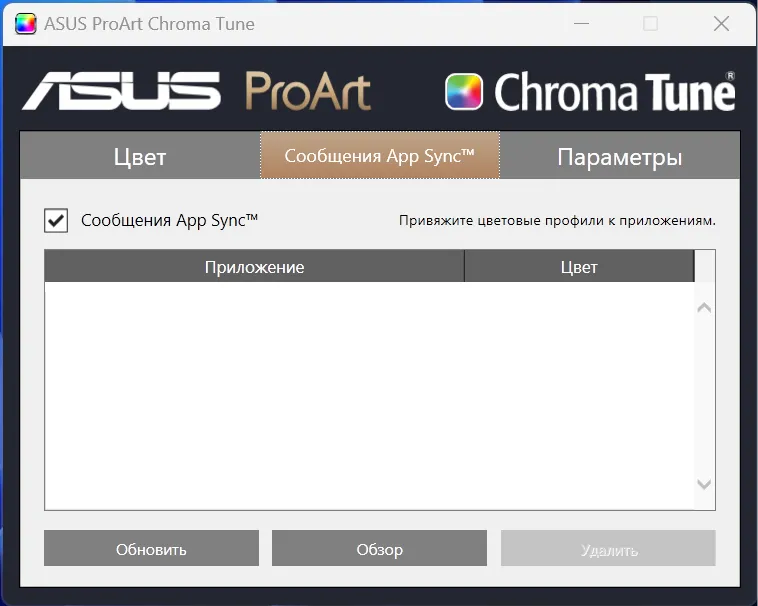The image size is (758, 606).
Task: Sort by the Приложение column header
Action: point(254,267)
